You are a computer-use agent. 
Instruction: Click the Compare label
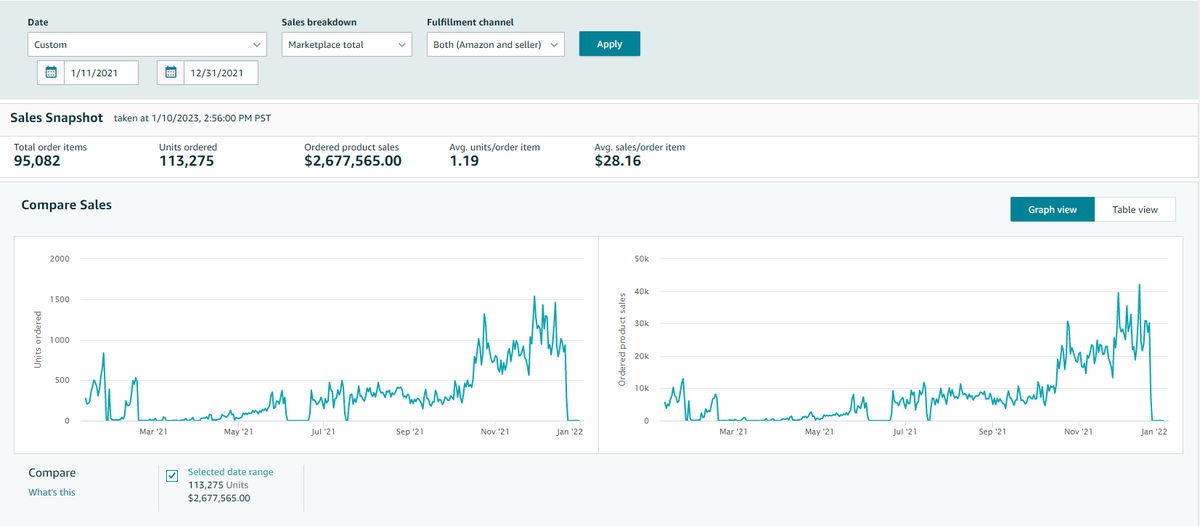click(52, 473)
